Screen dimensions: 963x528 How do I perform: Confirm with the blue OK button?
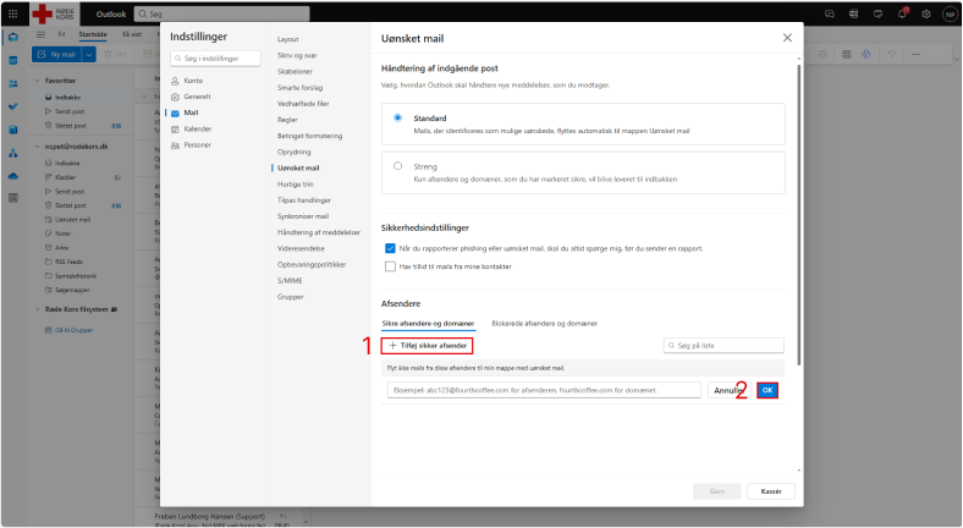(x=767, y=390)
